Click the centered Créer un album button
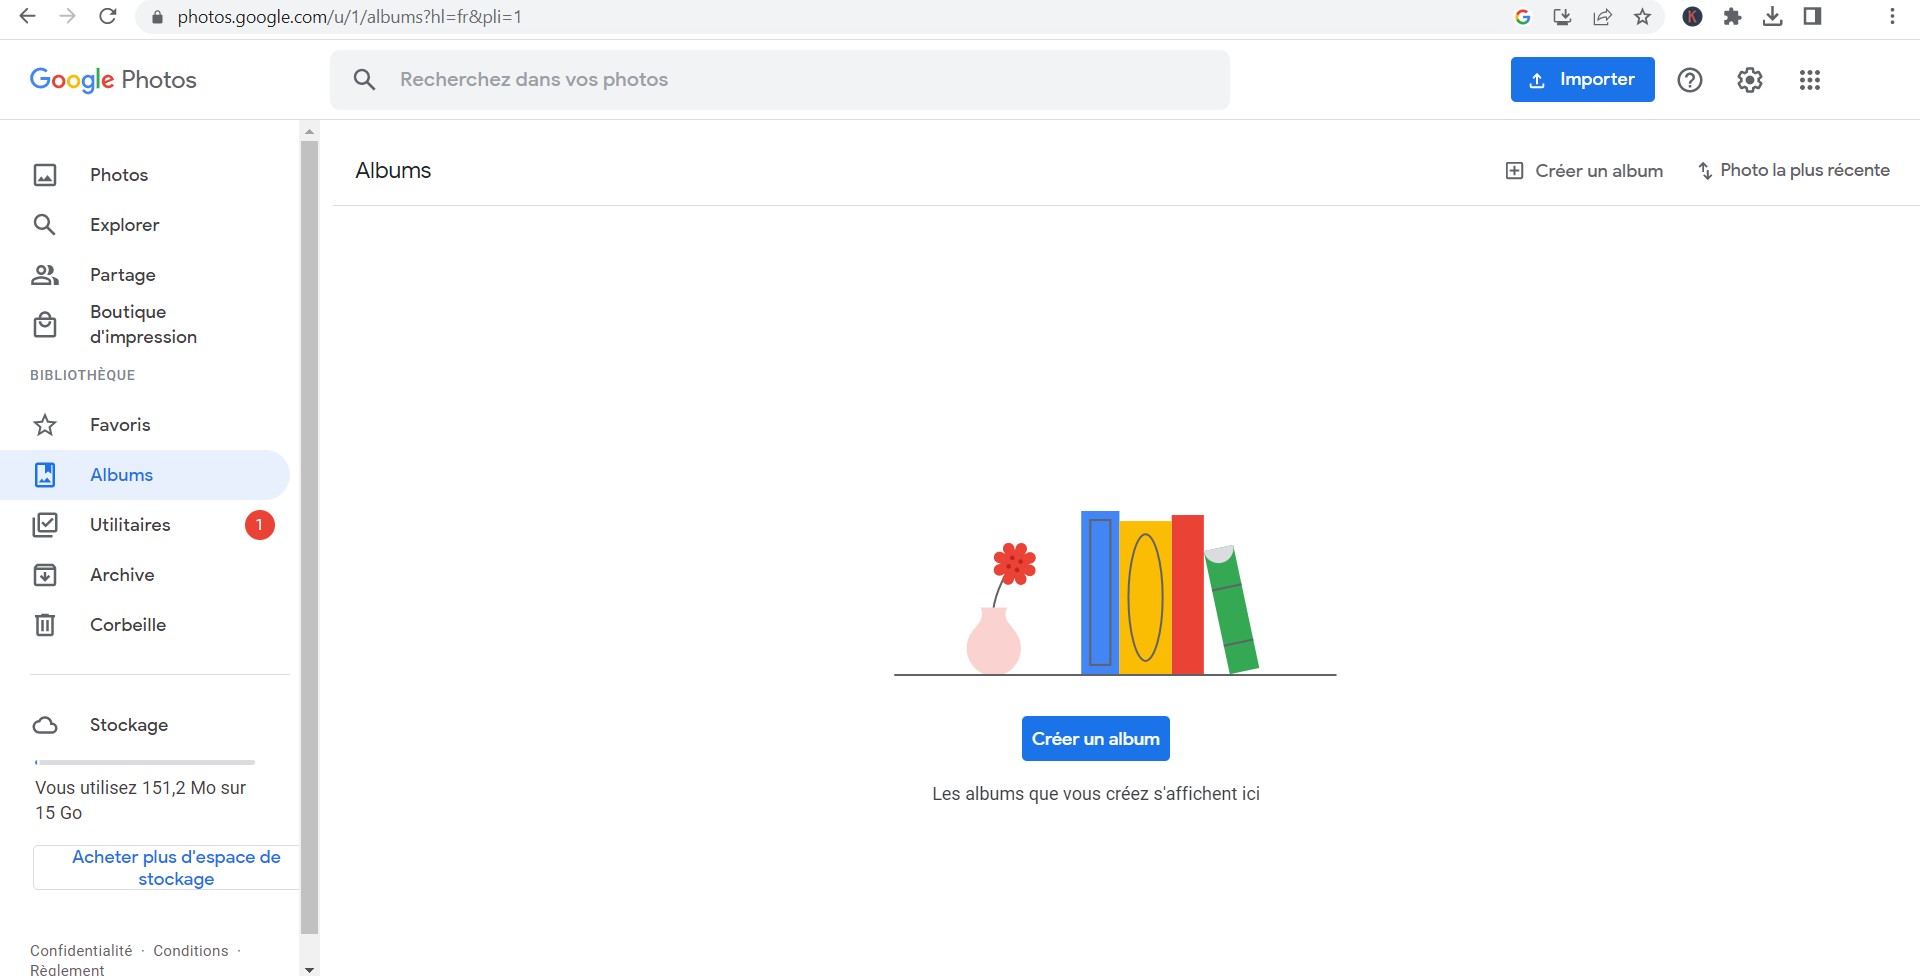Screen dimensions: 1920x976 [x=1095, y=739]
